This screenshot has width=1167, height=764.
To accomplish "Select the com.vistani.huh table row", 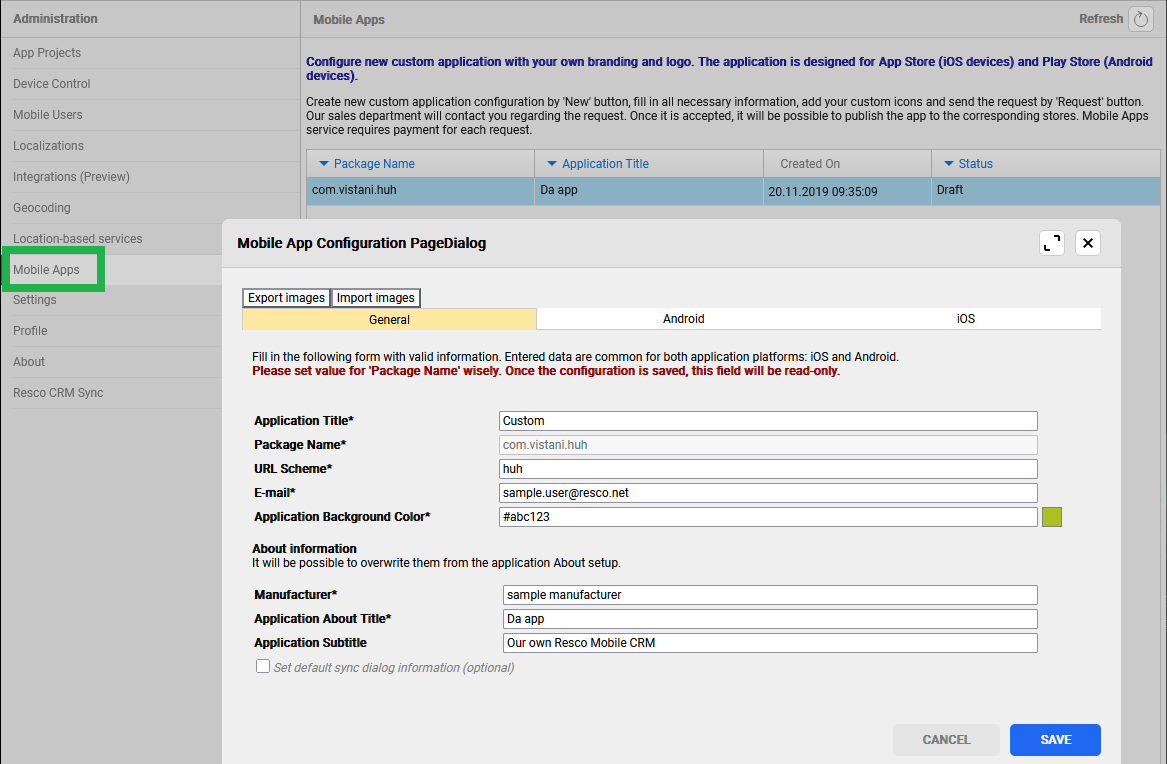I will [420, 190].
